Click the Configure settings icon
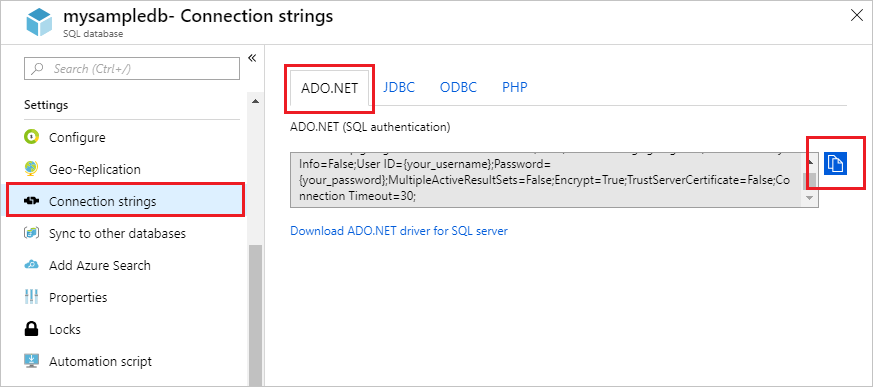Viewport: 873px width, 387px height. 31,137
